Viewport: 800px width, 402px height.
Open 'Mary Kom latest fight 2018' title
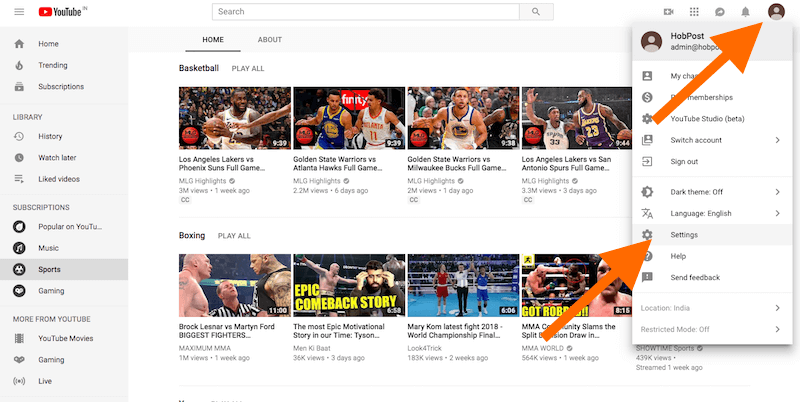(x=455, y=331)
